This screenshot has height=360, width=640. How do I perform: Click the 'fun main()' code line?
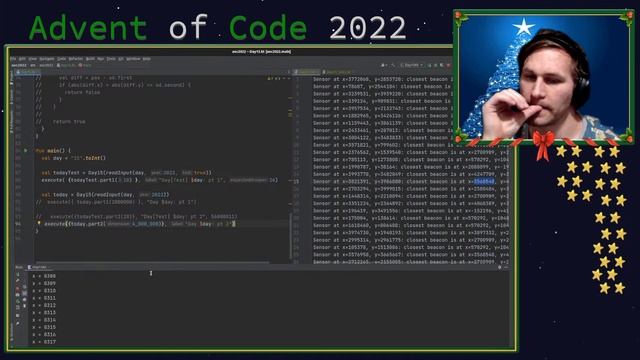pyautogui.click(x=53, y=151)
